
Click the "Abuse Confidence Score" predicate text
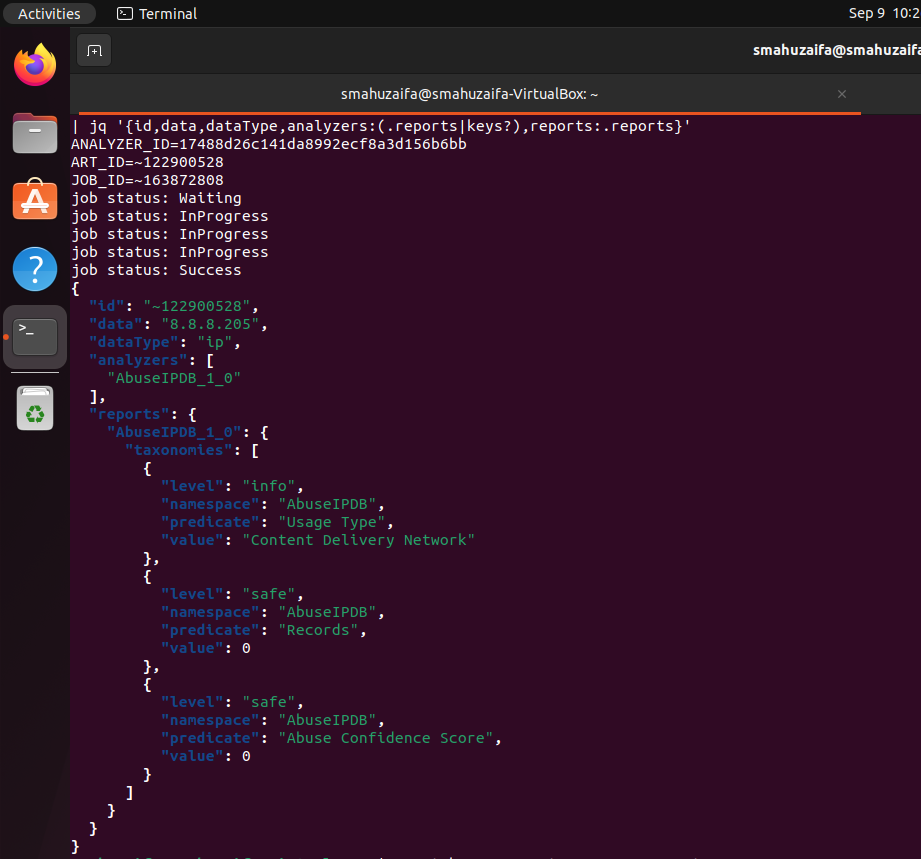point(389,738)
